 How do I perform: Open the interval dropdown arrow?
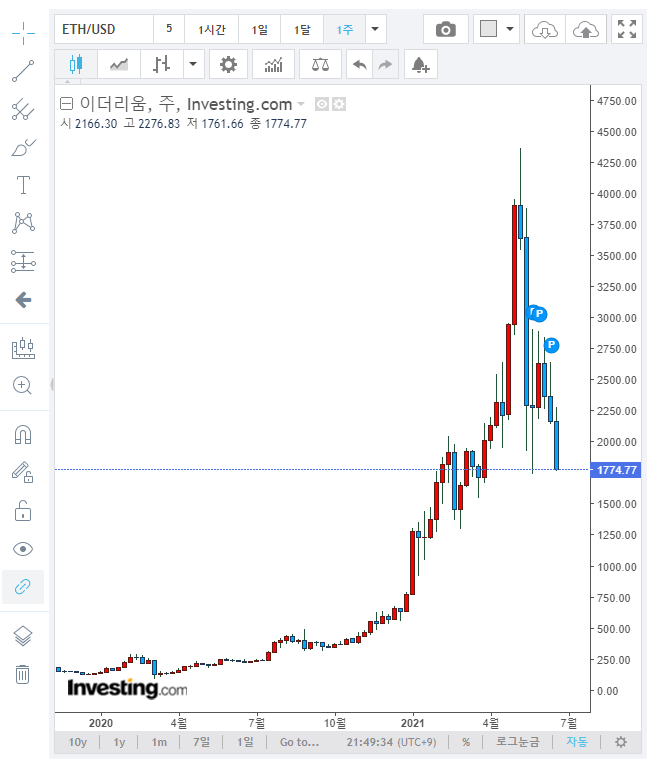coord(375,29)
